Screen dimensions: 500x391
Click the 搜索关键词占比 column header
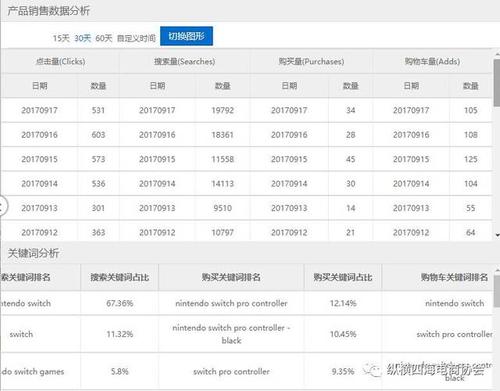click(x=120, y=277)
